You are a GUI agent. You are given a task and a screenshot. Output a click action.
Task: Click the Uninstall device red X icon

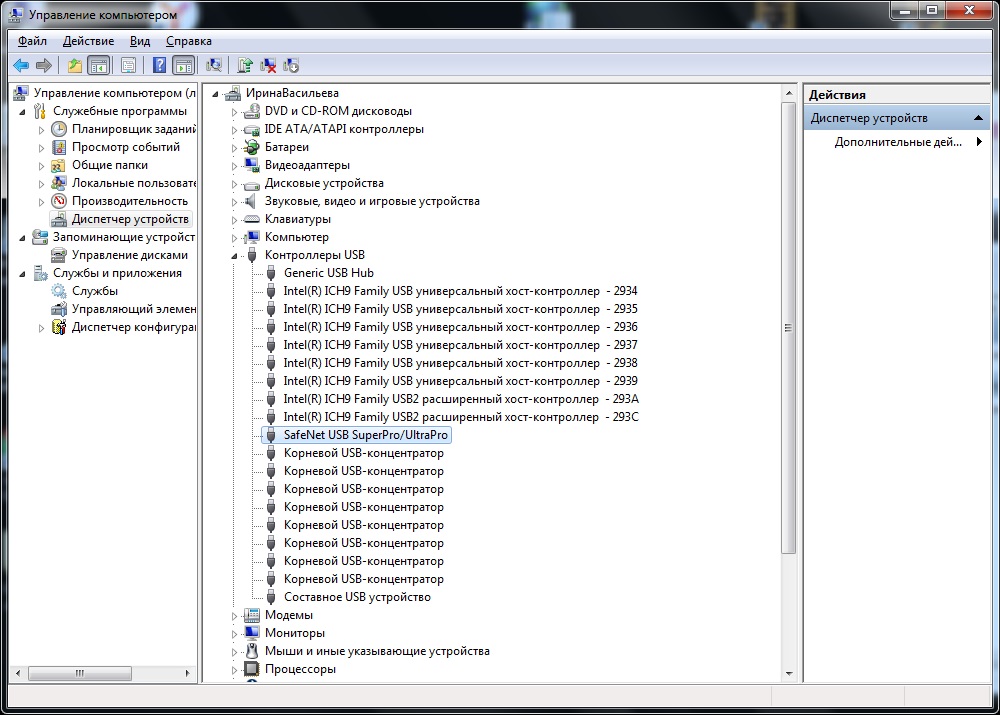[268, 66]
